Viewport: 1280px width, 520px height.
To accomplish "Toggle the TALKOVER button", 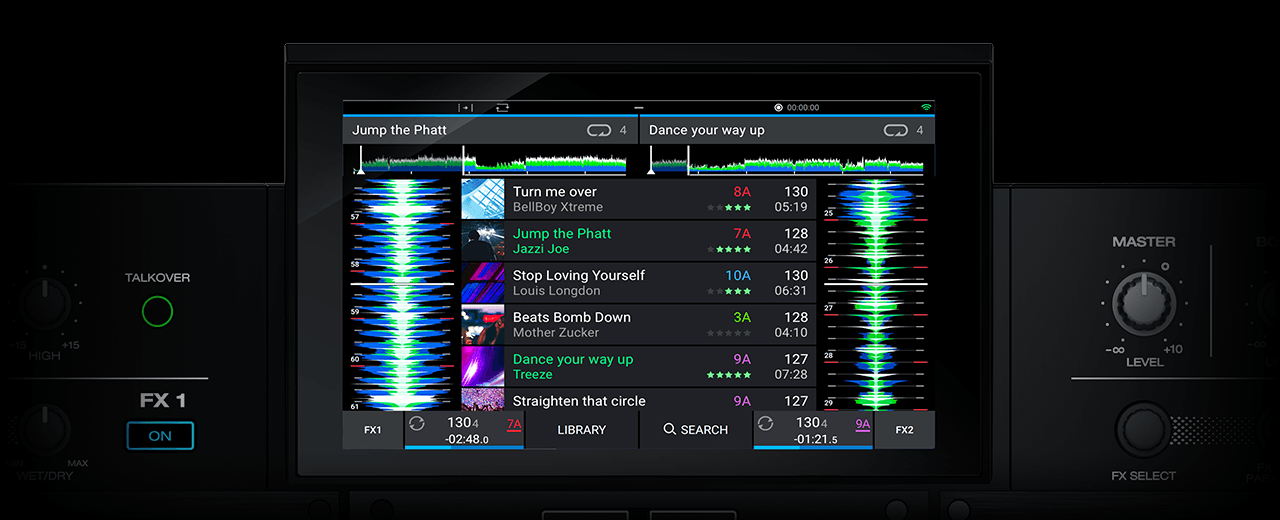I will [x=157, y=312].
